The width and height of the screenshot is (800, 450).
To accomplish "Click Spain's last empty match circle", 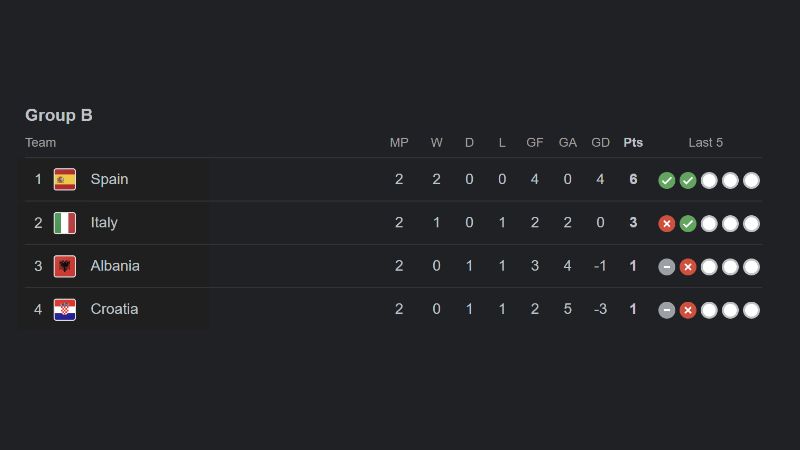I will pos(751,180).
